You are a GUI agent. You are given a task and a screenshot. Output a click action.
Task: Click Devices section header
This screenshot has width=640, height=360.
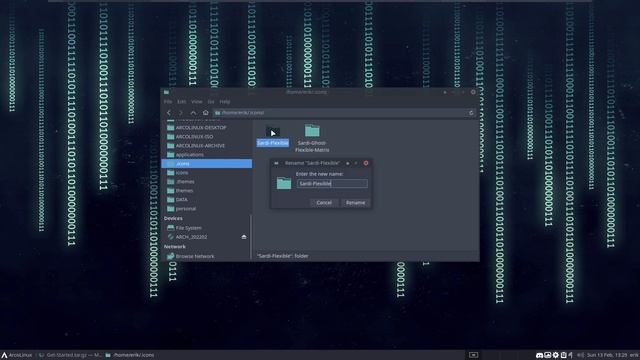click(173, 218)
